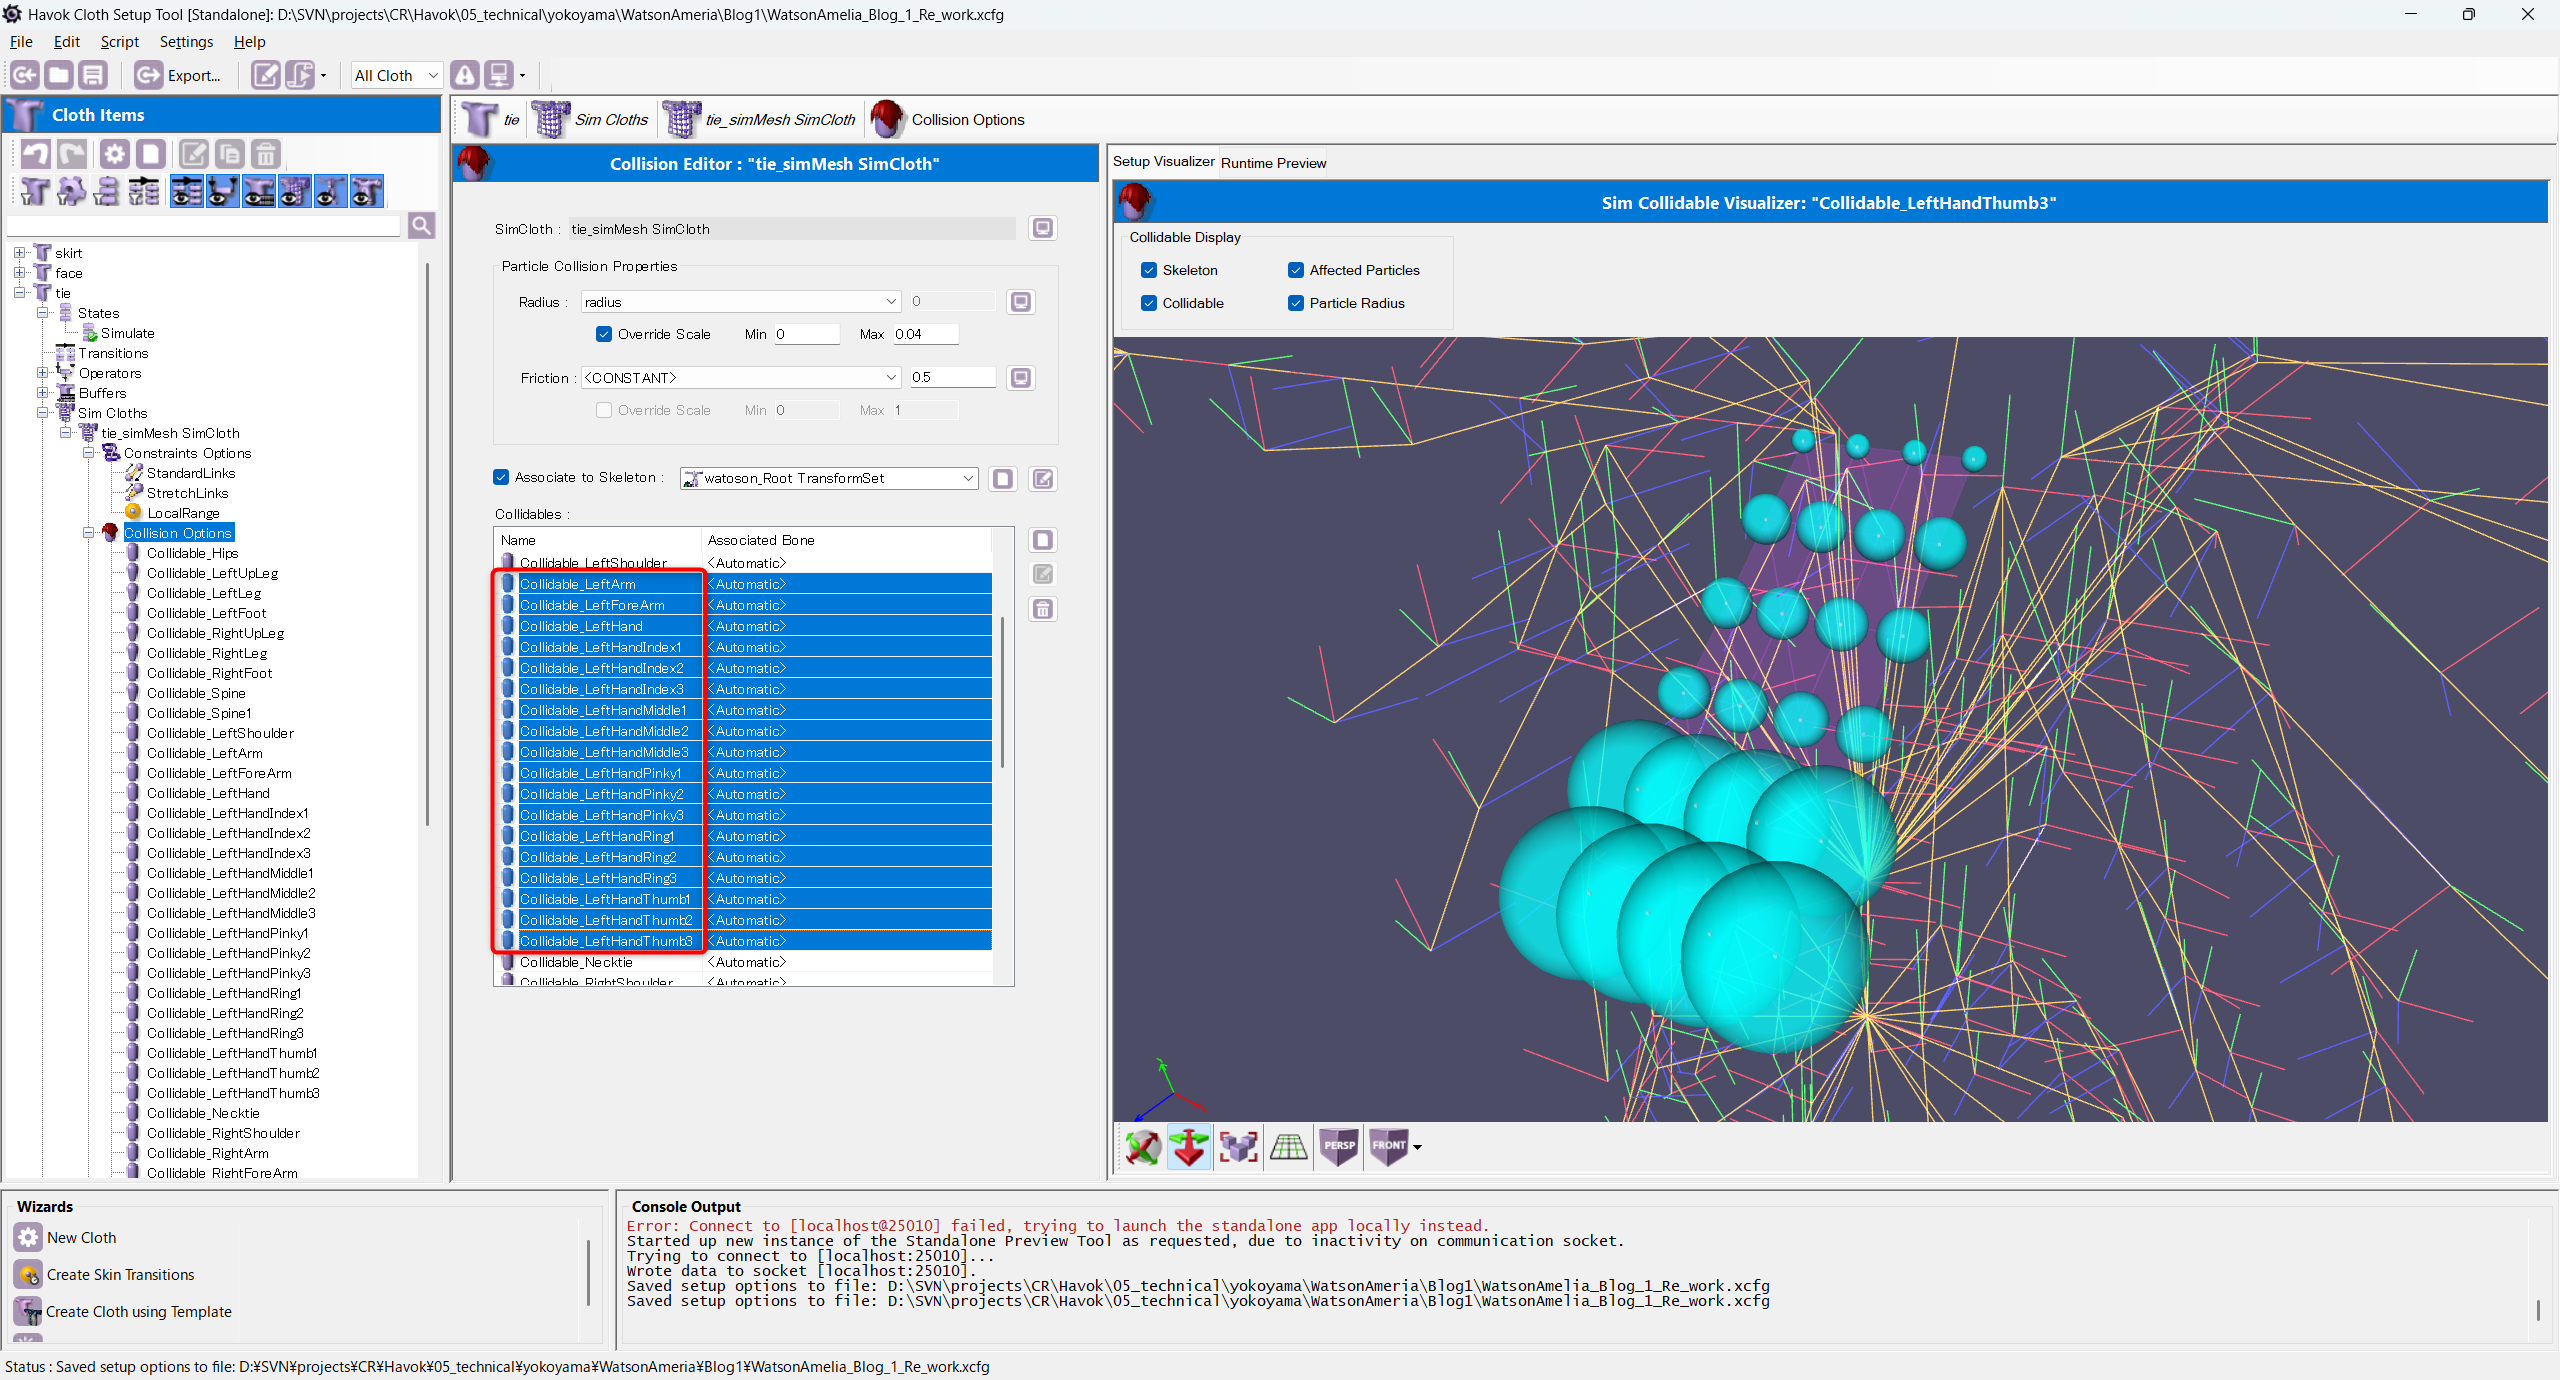This screenshot has height=1380, width=2560.
Task: Open the Script menu
Action: click(119, 42)
